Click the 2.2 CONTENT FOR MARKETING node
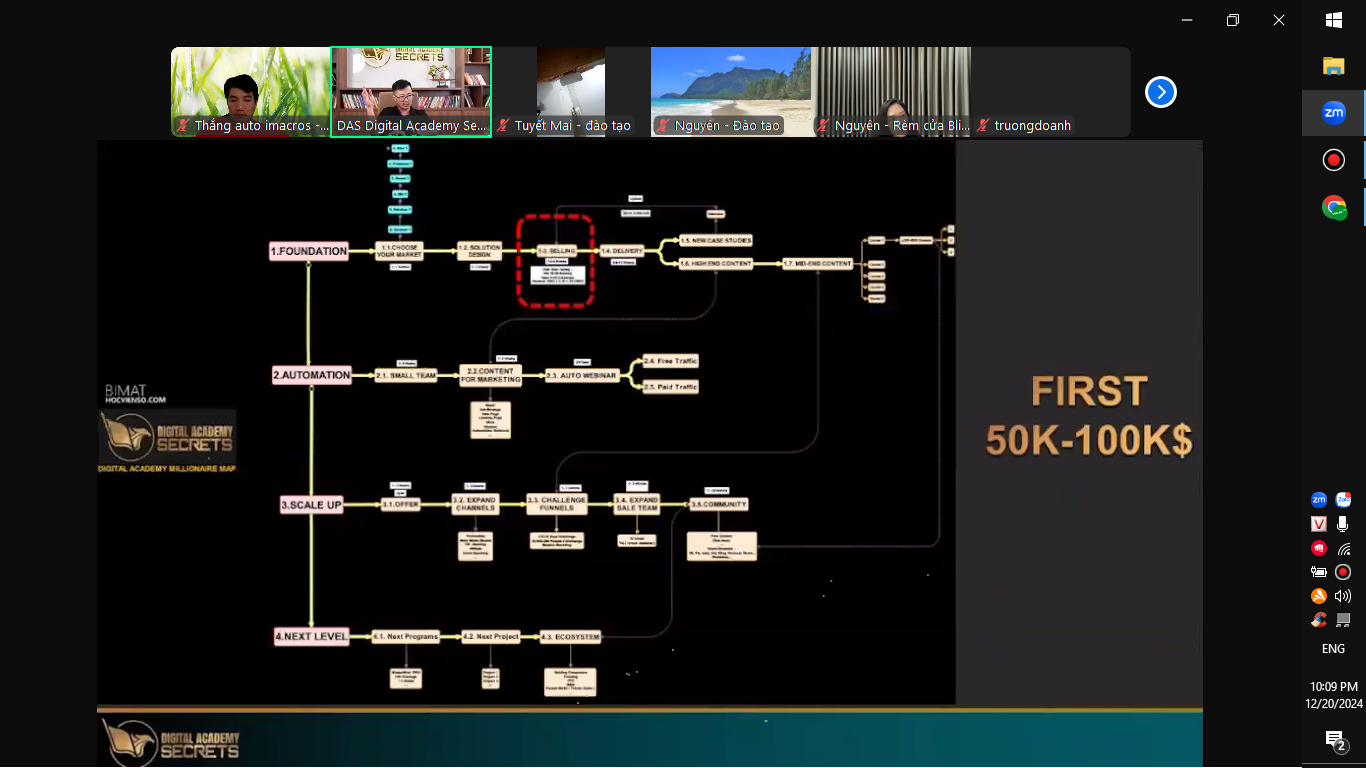 point(490,375)
